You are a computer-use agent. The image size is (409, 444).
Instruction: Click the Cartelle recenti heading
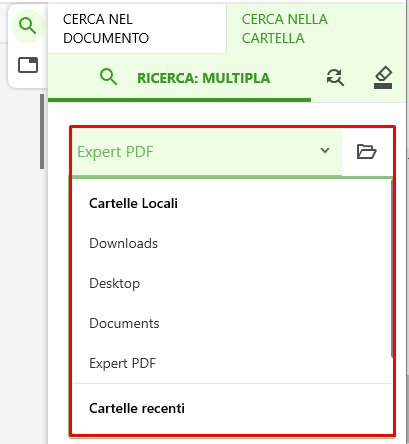(x=137, y=408)
